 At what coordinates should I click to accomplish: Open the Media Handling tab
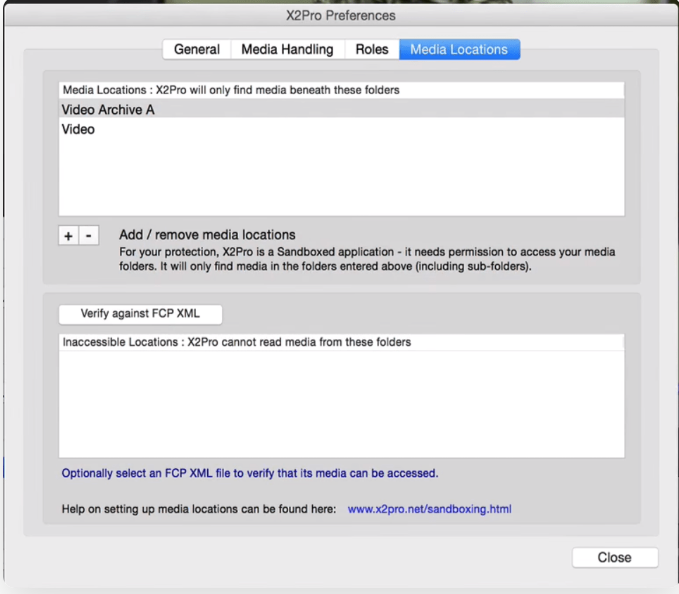click(288, 49)
